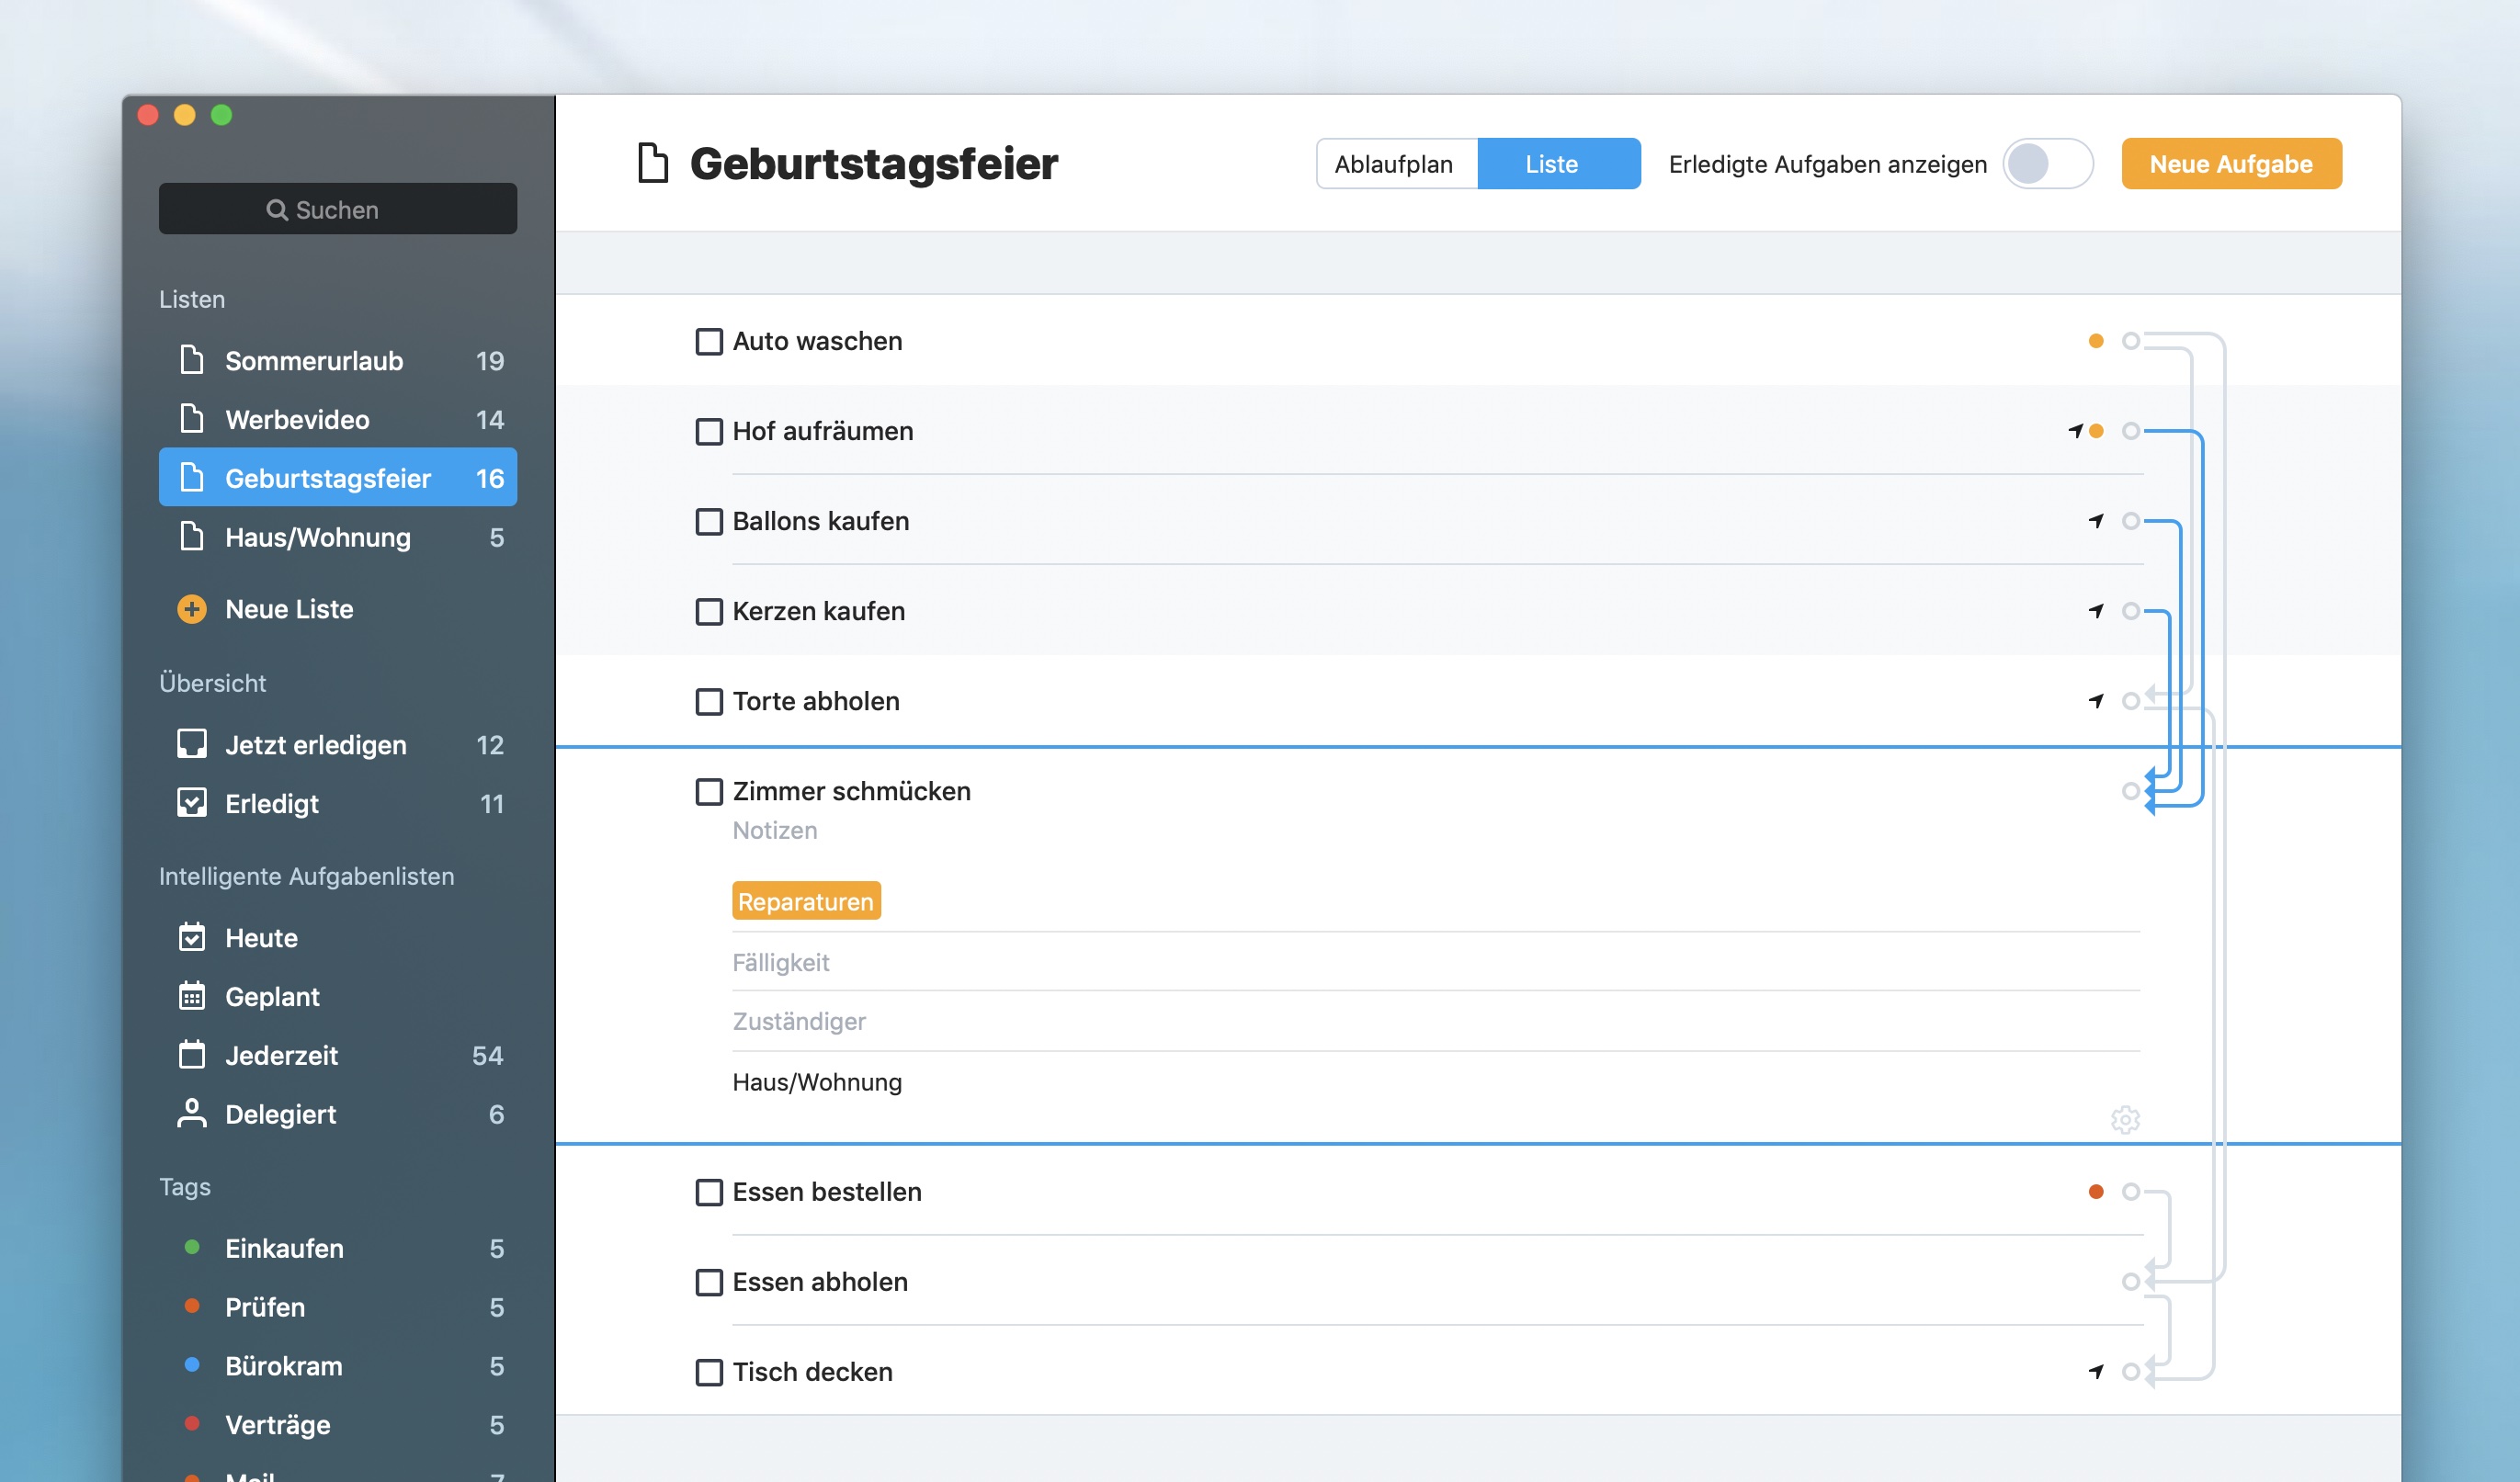Screen dimensions: 2520x1482
Task: Create a task with Neue Aufgabe button
Action: click(x=2231, y=164)
